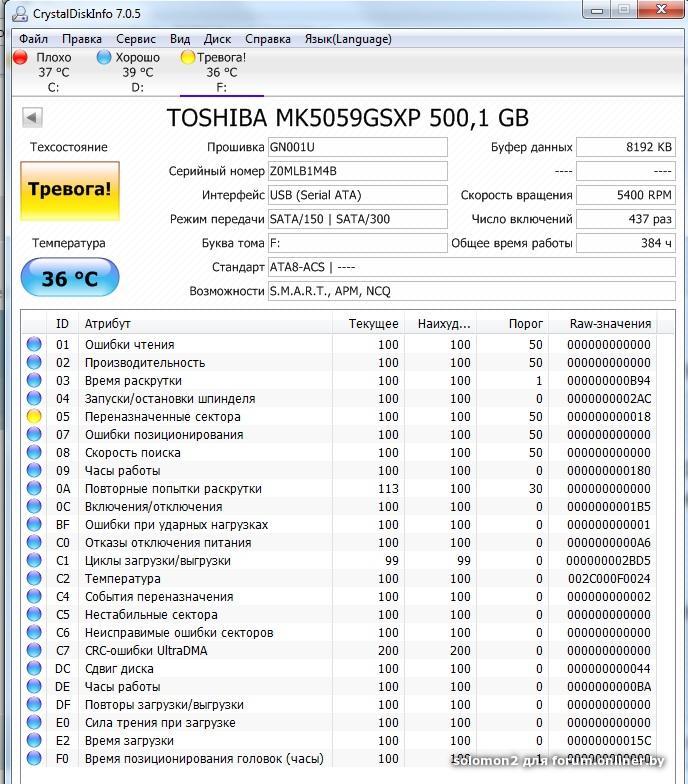Select the Время загрузки attribute text
Viewport: 688px width, 784px height.
pos(129,740)
